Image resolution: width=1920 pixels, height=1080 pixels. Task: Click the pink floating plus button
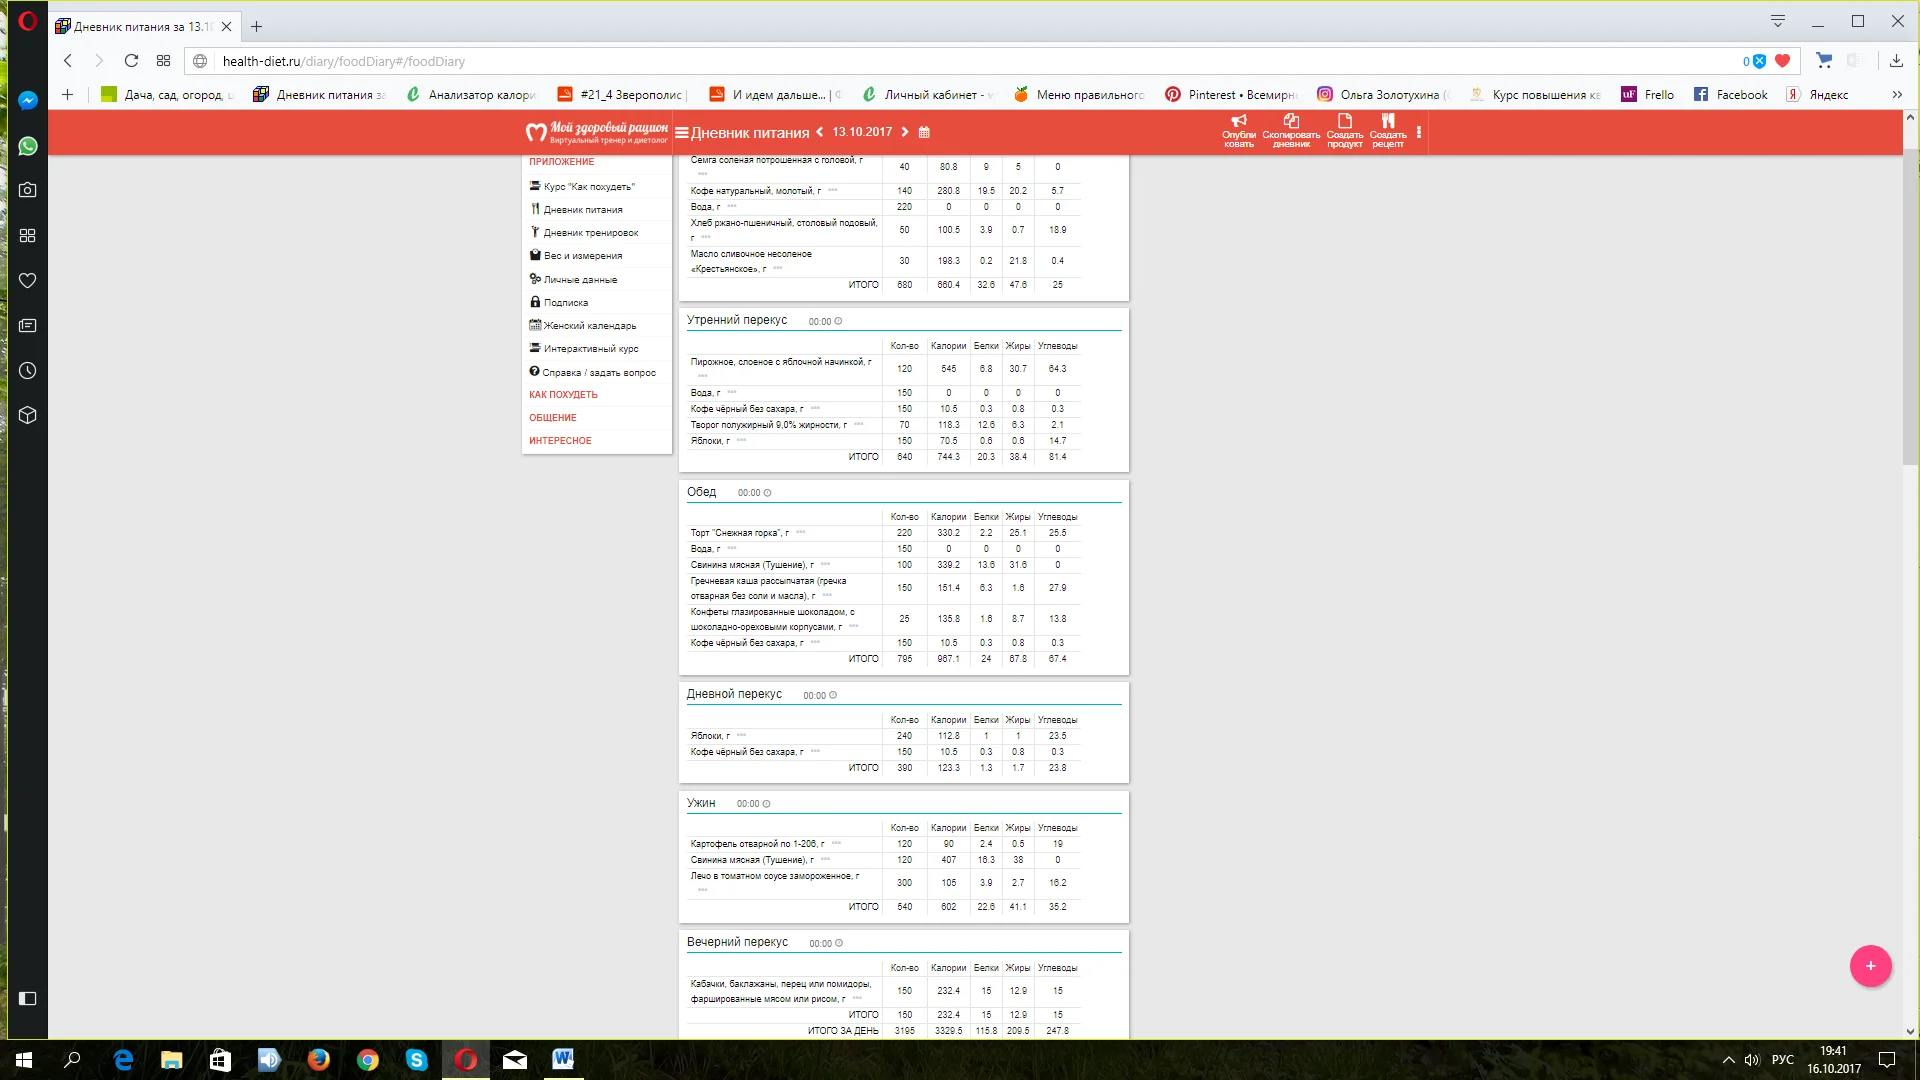coord(1870,966)
